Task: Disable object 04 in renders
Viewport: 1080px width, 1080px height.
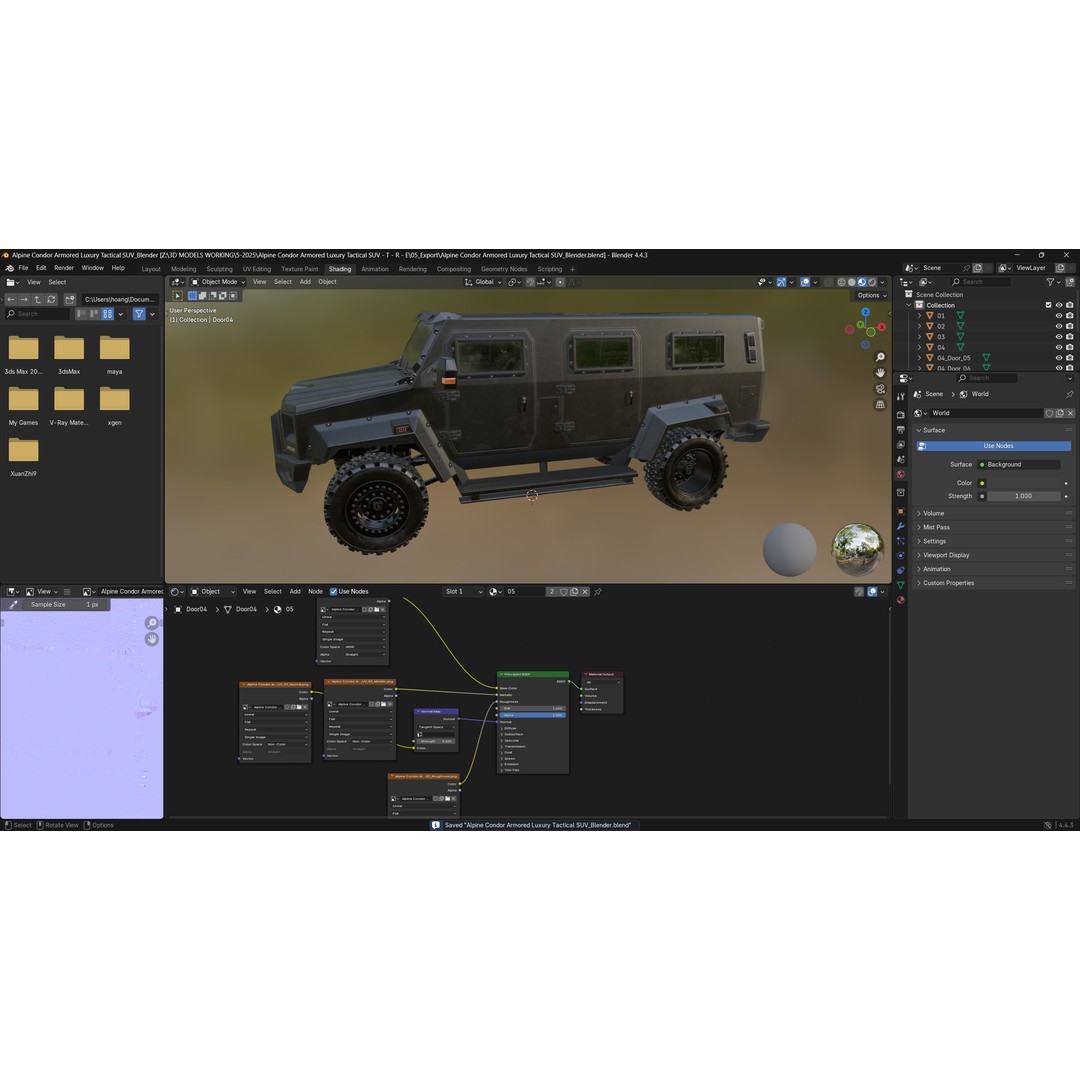Action: coord(1070,347)
